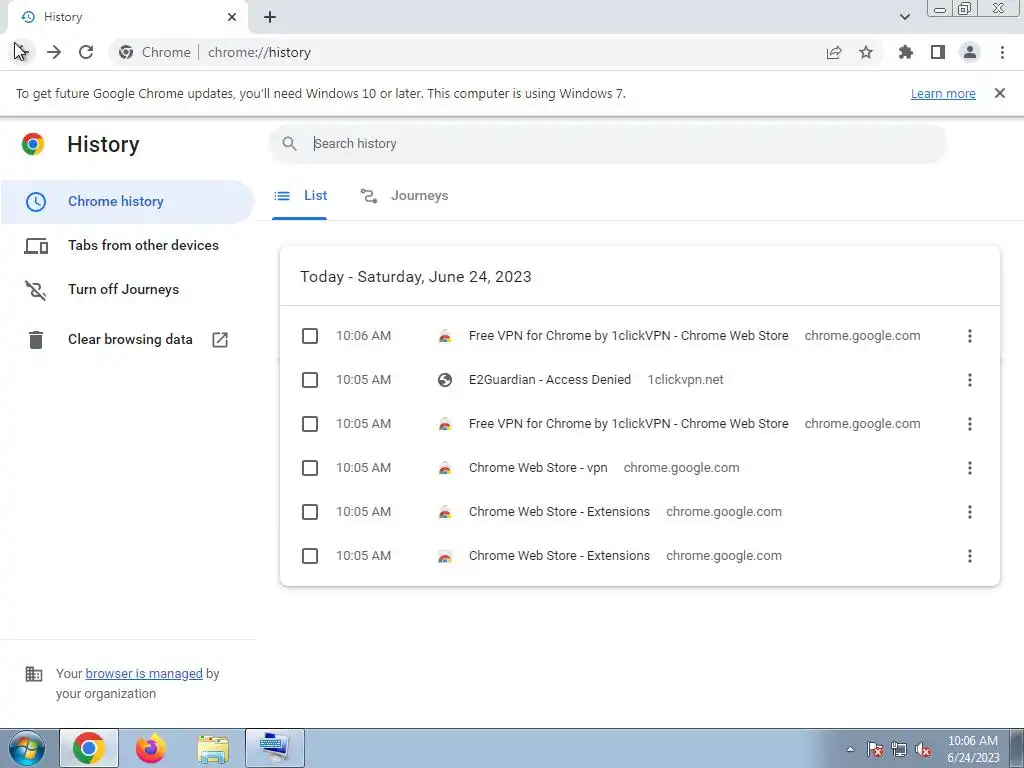Viewport: 1024px width, 768px height.
Task: Check the 10:06 AM Free VPN entry
Action: click(310, 336)
